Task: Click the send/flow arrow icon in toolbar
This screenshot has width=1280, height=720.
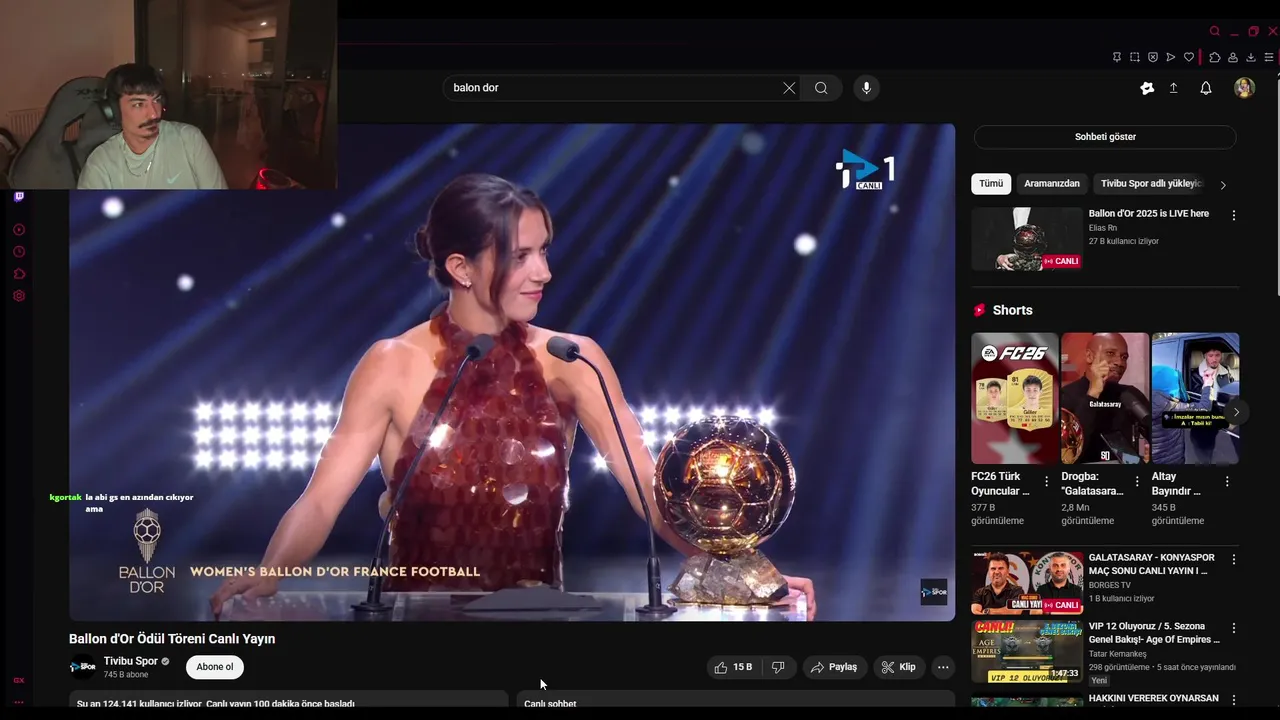Action: tap(1171, 58)
